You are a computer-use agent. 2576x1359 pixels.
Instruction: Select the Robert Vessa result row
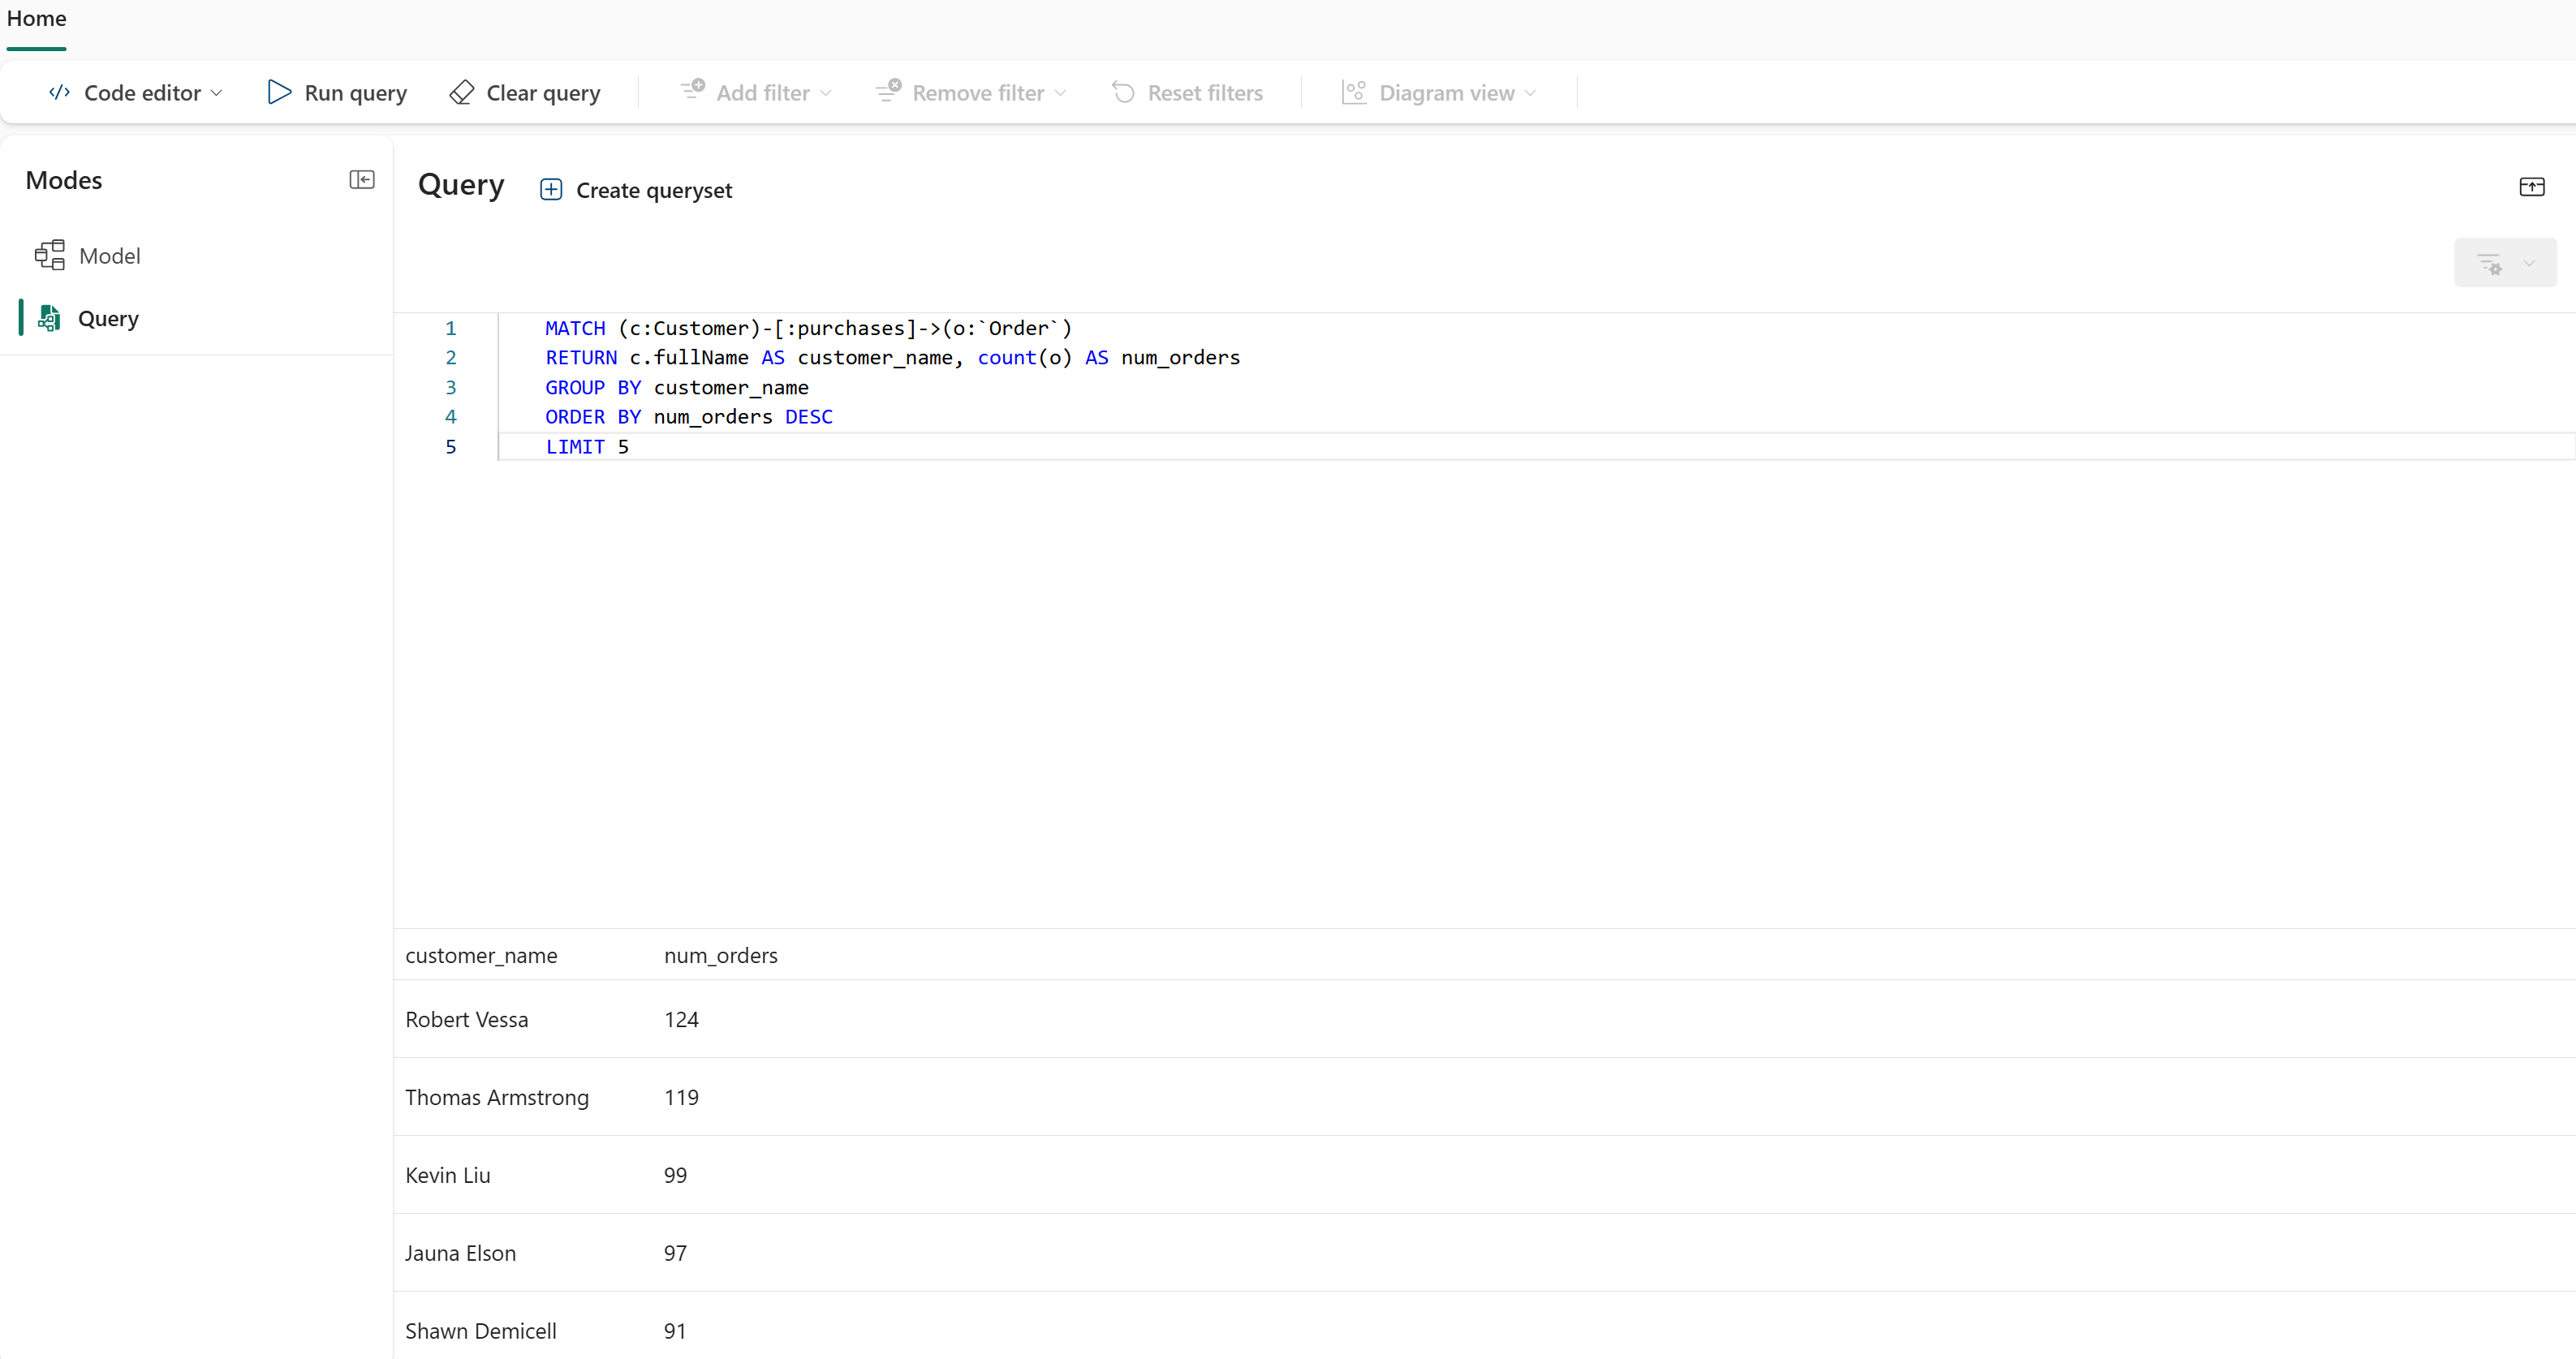467,1019
